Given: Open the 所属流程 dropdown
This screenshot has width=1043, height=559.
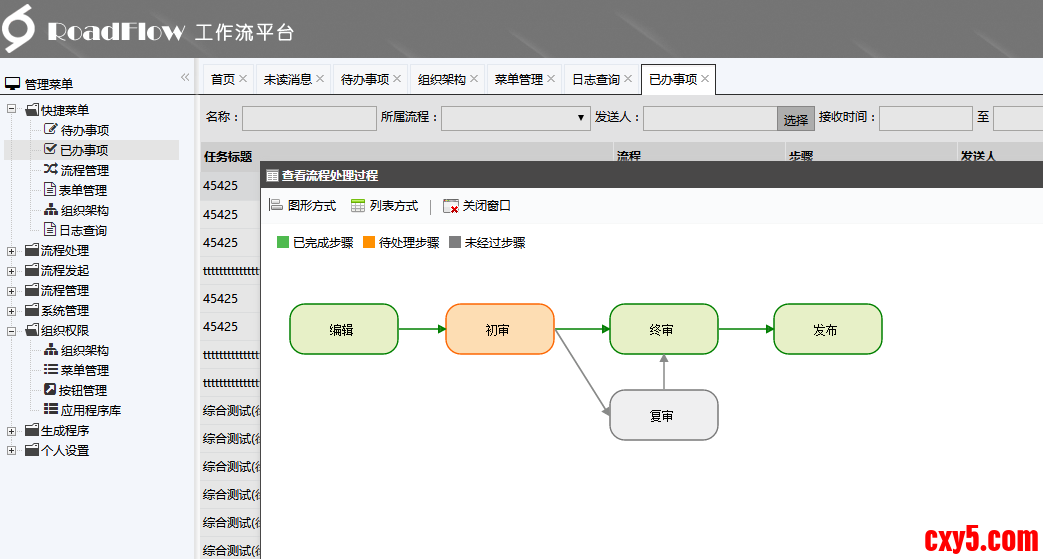Looking at the screenshot, I should tap(516, 118).
